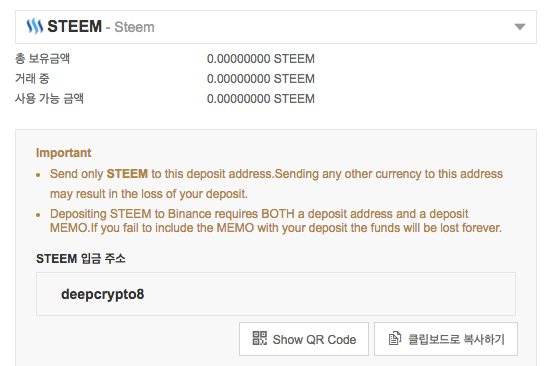552x366 pixels.
Task: Click the 사용 가능 금액 label
Action: tap(49, 99)
